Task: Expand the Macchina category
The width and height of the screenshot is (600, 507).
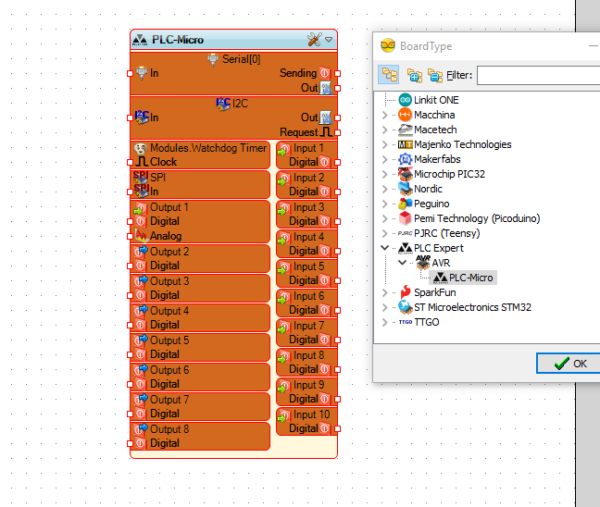Action: [x=385, y=115]
